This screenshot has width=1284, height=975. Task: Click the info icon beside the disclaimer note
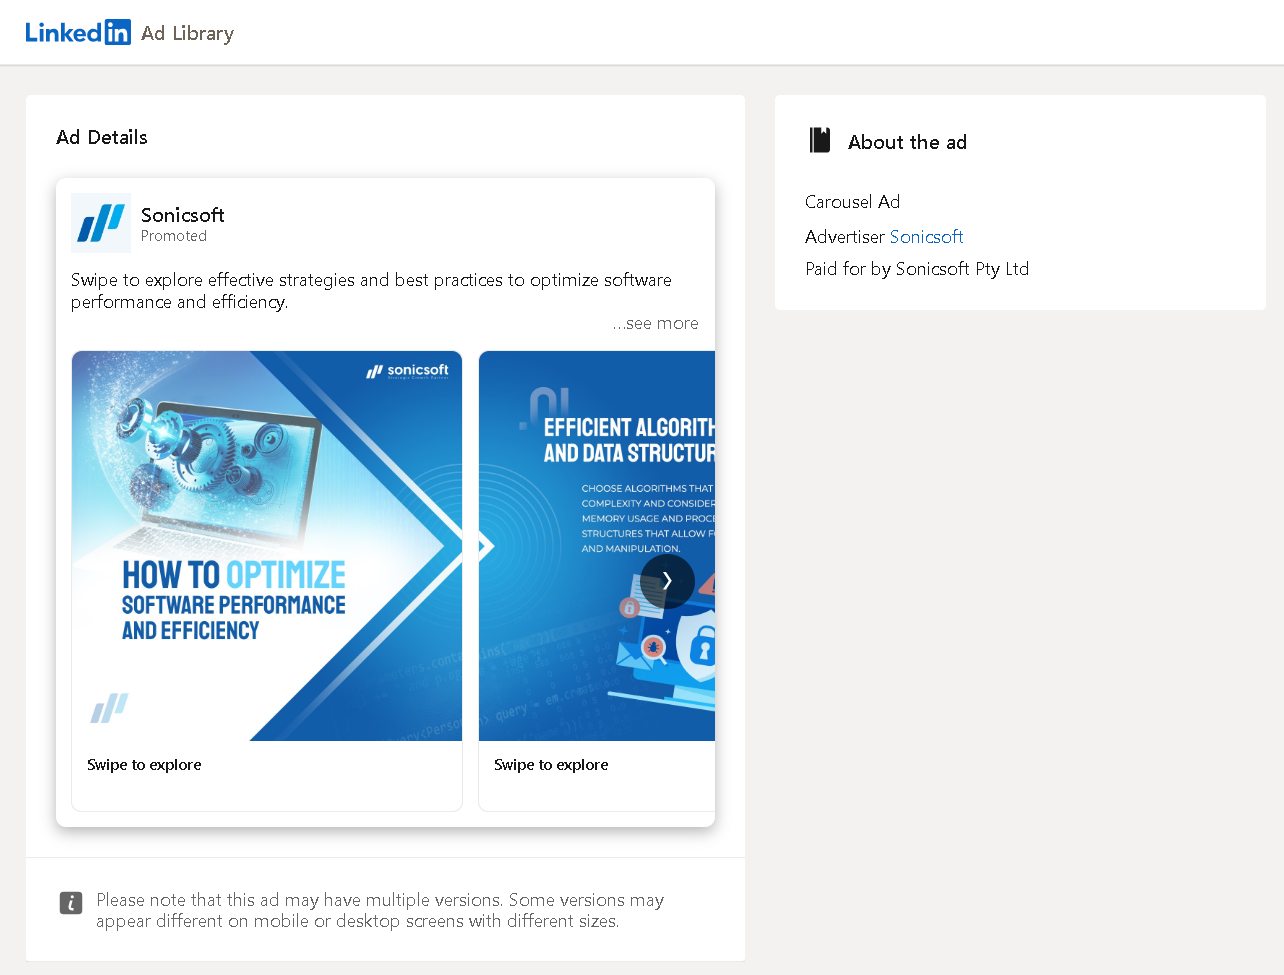pos(70,902)
